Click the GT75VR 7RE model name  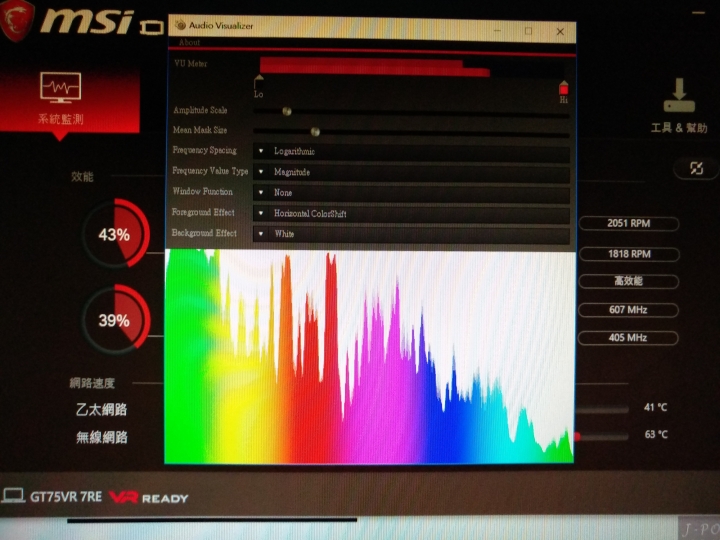pos(66,497)
